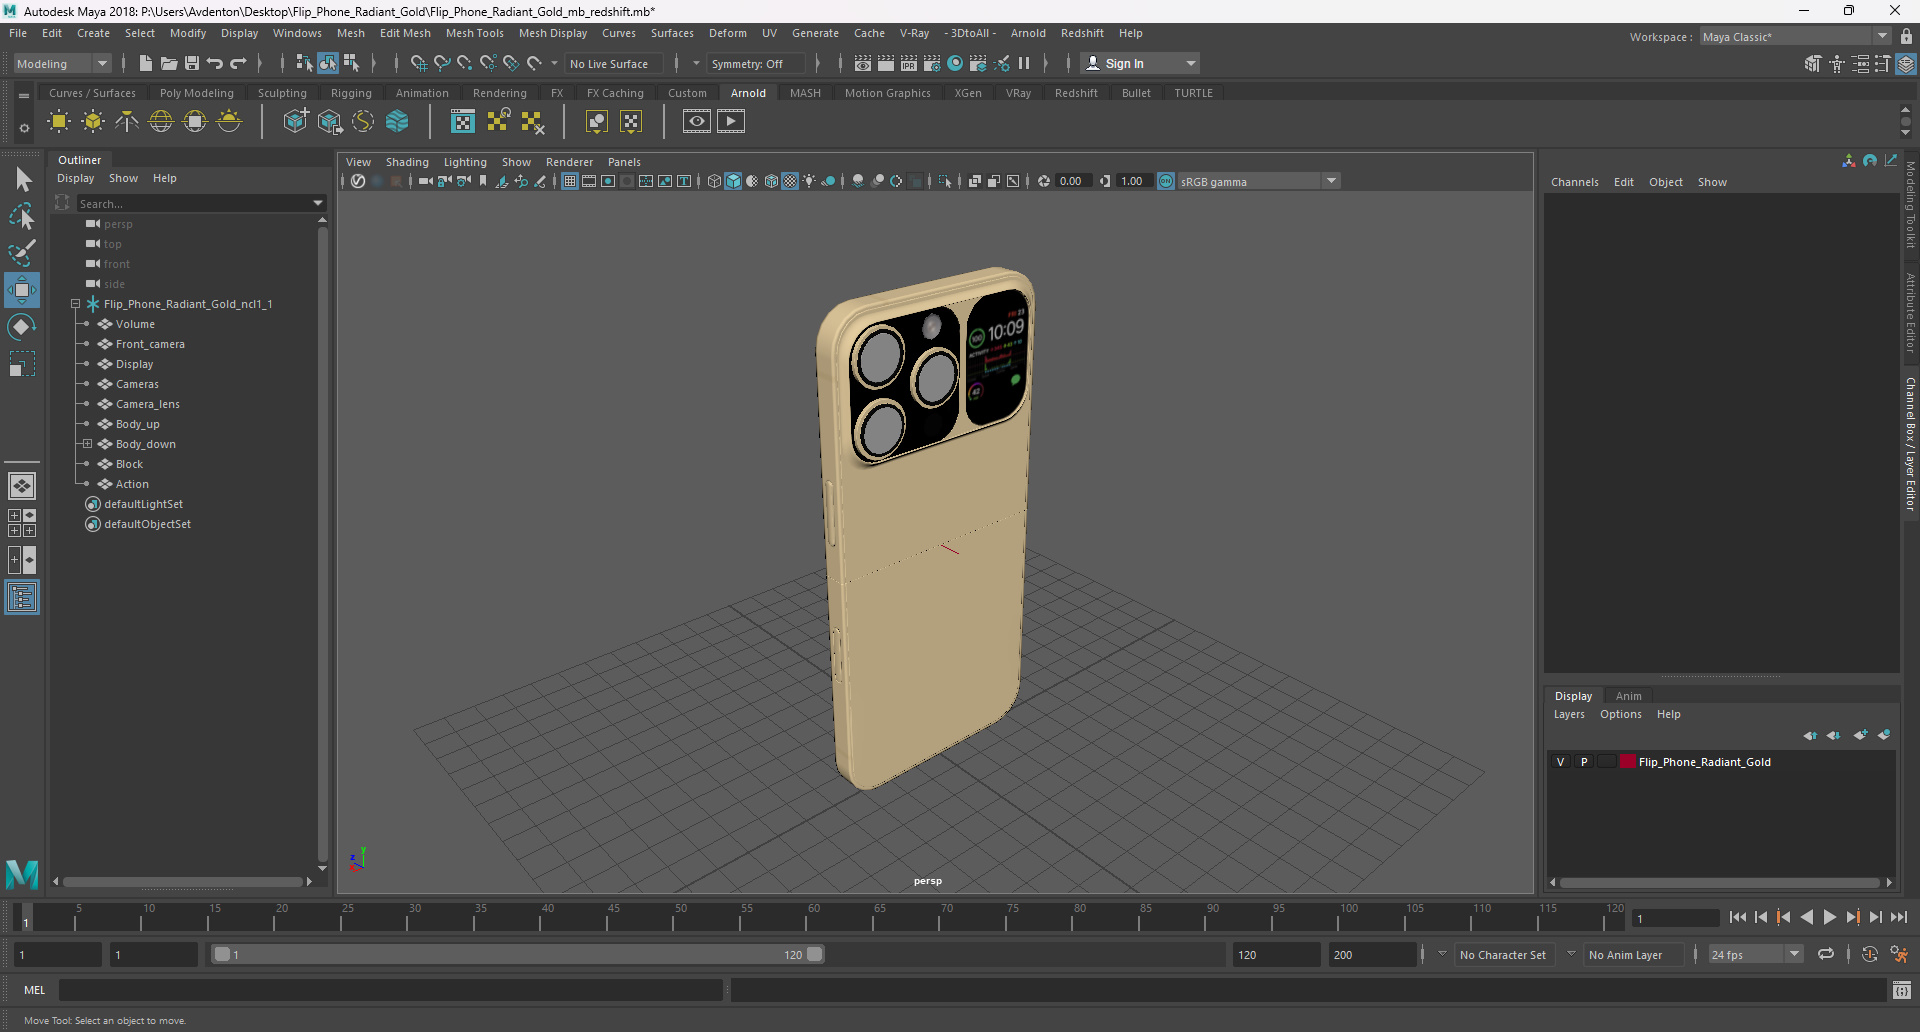Open the Outliner search filter dropdown
Screen dimensions: 1920x1032
(318, 203)
